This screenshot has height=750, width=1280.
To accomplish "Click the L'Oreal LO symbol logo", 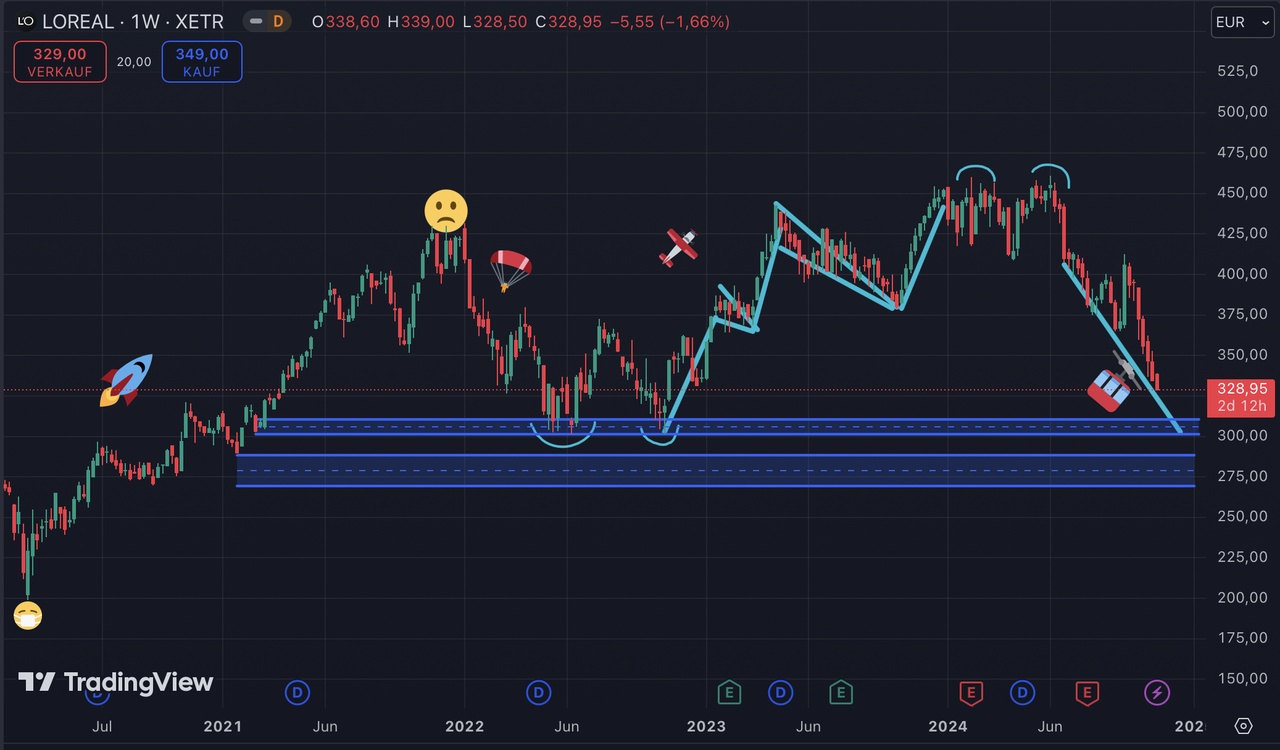I will pyautogui.click(x=25, y=21).
